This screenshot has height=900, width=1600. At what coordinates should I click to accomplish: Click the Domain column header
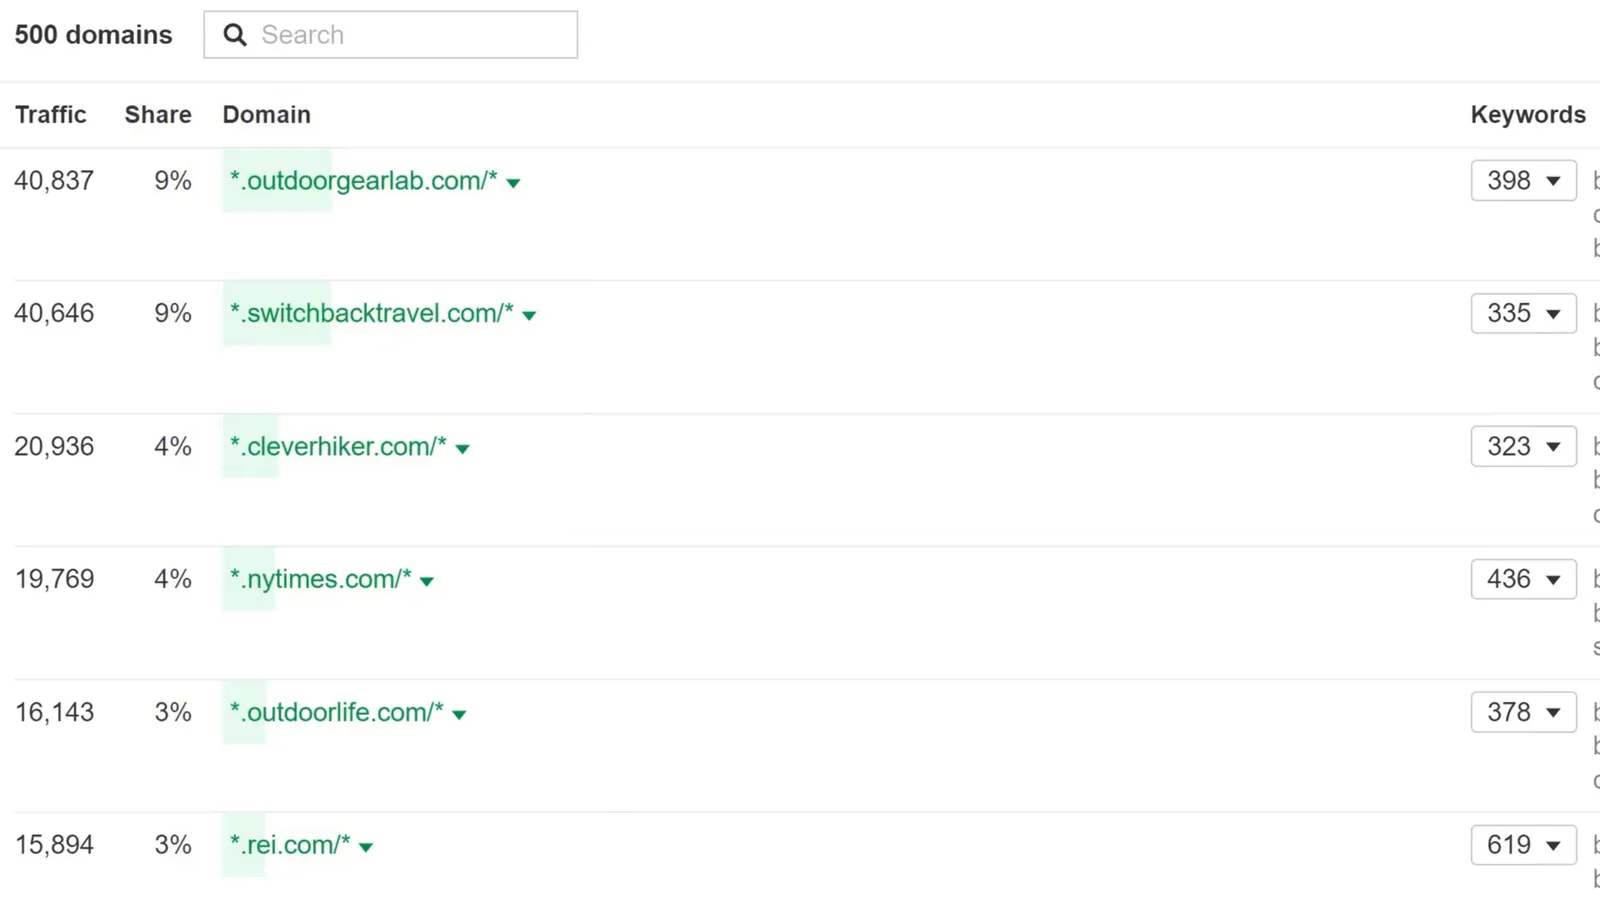pyautogui.click(x=266, y=115)
